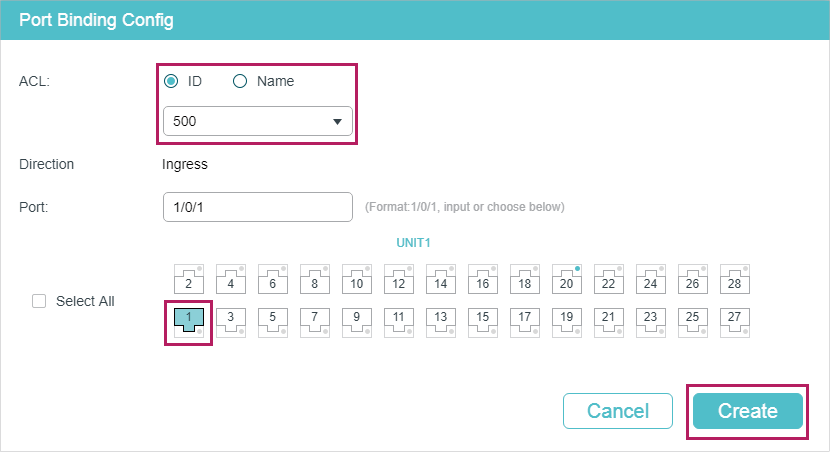Select port 23 icon
830x452 pixels.
tap(651, 320)
